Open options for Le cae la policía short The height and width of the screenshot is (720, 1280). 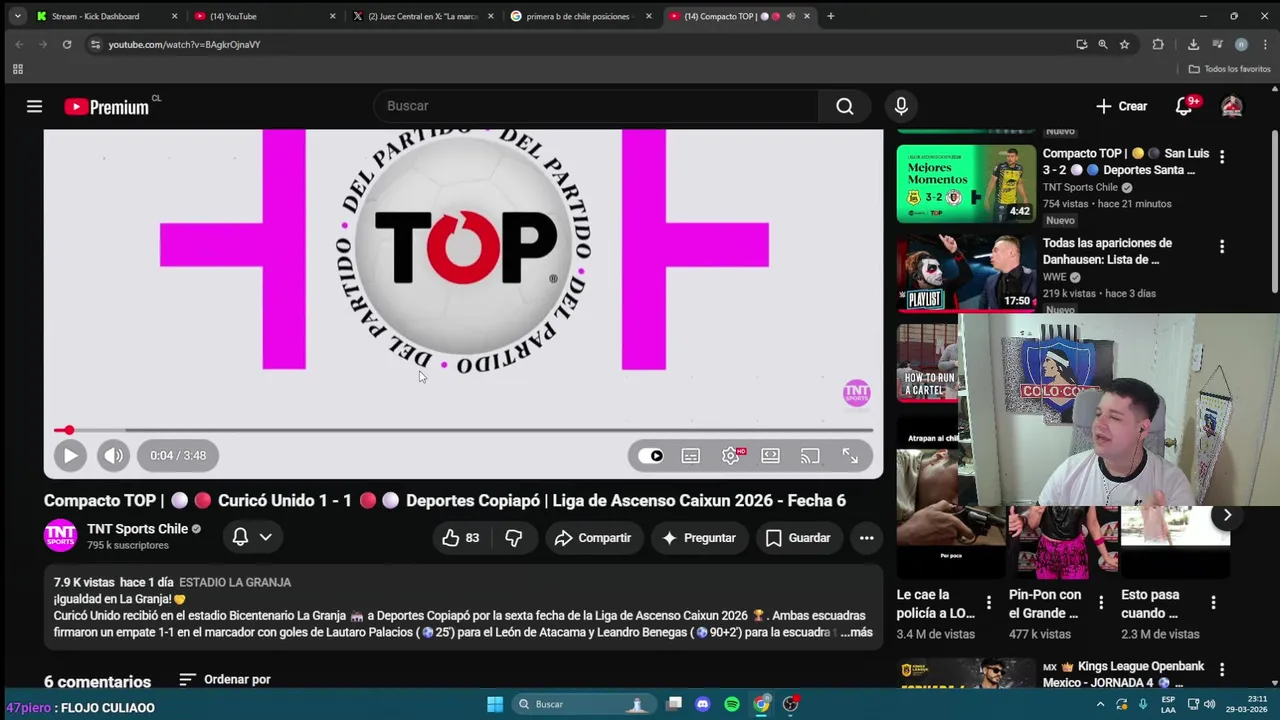988,602
